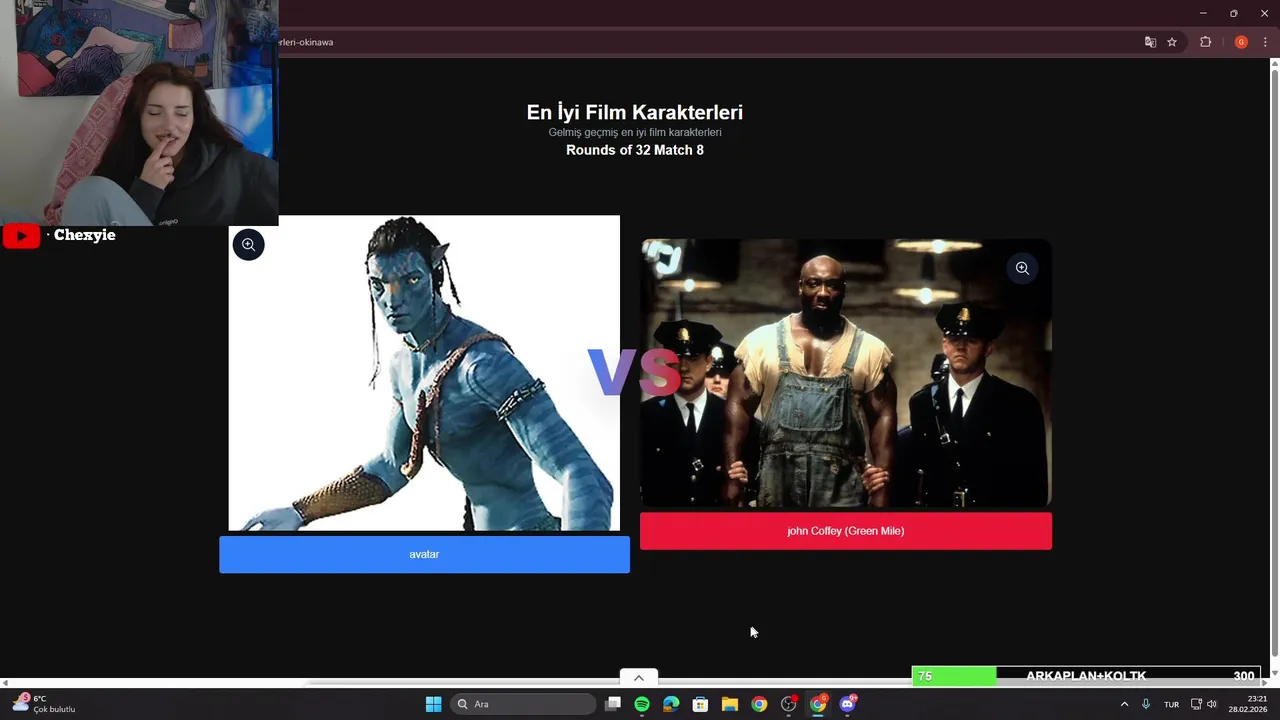This screenshot has height=720, width=1280.
Task: Open OBS Studio from the taskbar
Action: click(789, 704)
